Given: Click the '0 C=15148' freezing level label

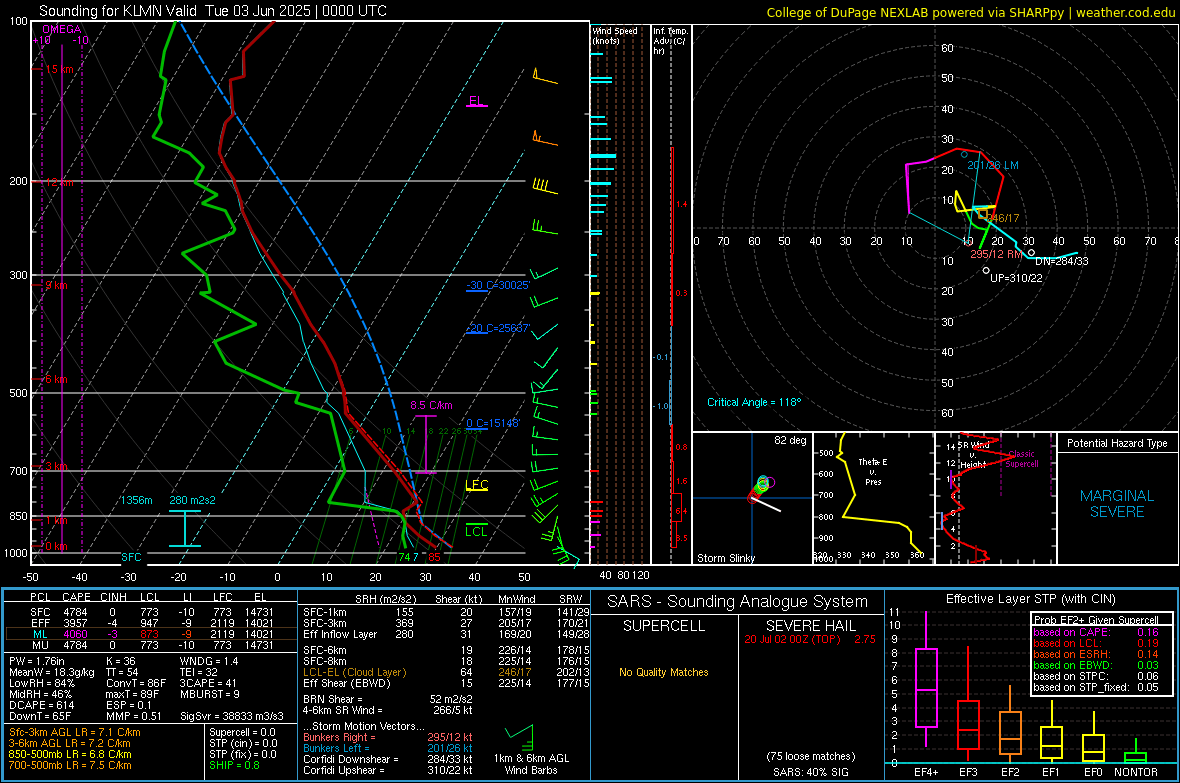Looking at the screenshot, I should pyautogui.click(x=493, y=423).
